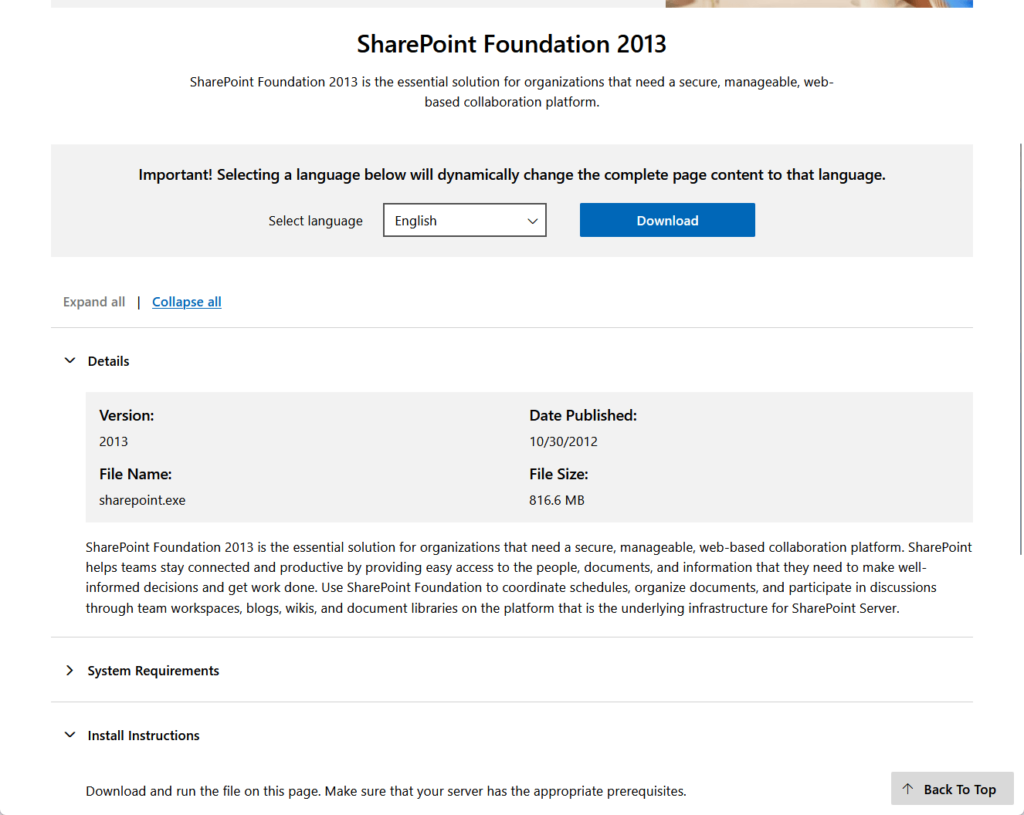Click the date published 10/30/2012
The image size is (1024, 815).
(x=563, y=441)
